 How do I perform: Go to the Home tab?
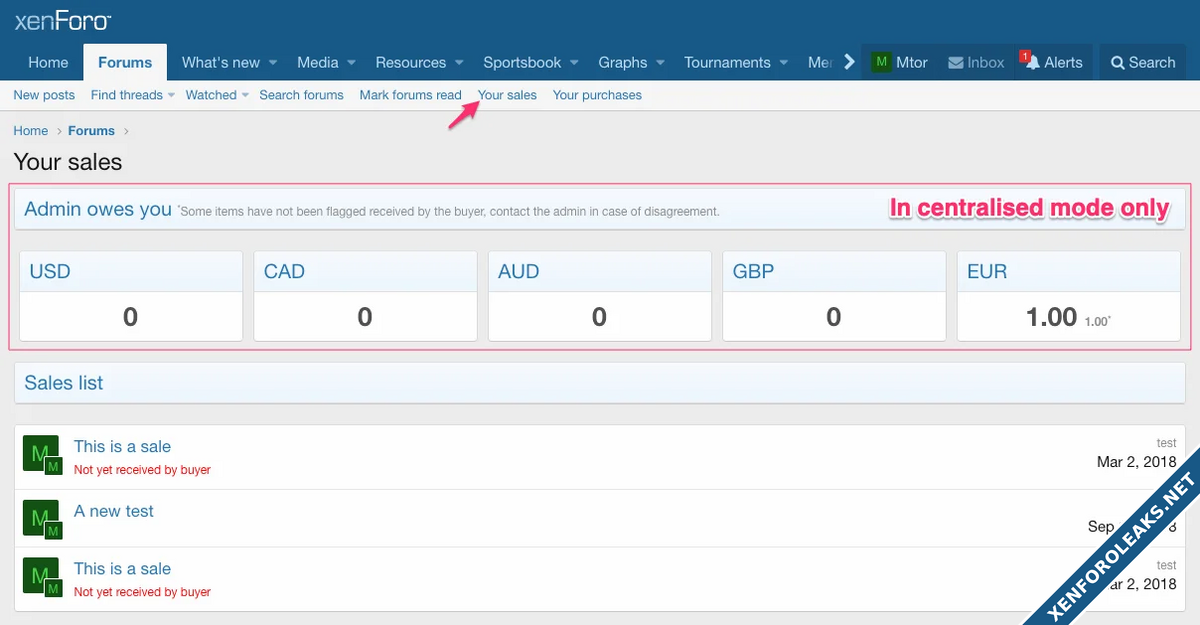(48, 62)
